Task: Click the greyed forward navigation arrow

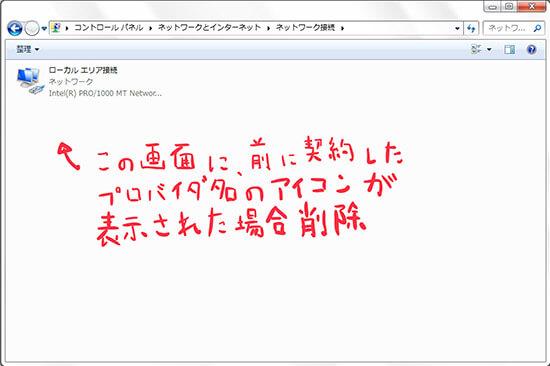Action: tap(32, 28)
